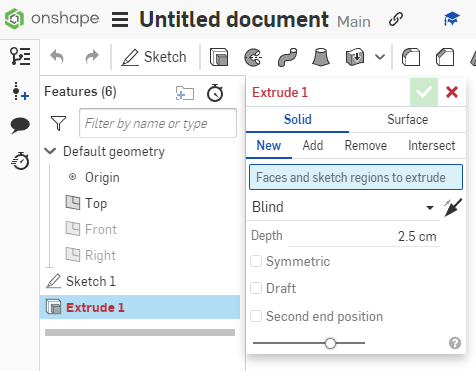Copy the document link icon
The image size is (476, 371).
pos(396,19)
